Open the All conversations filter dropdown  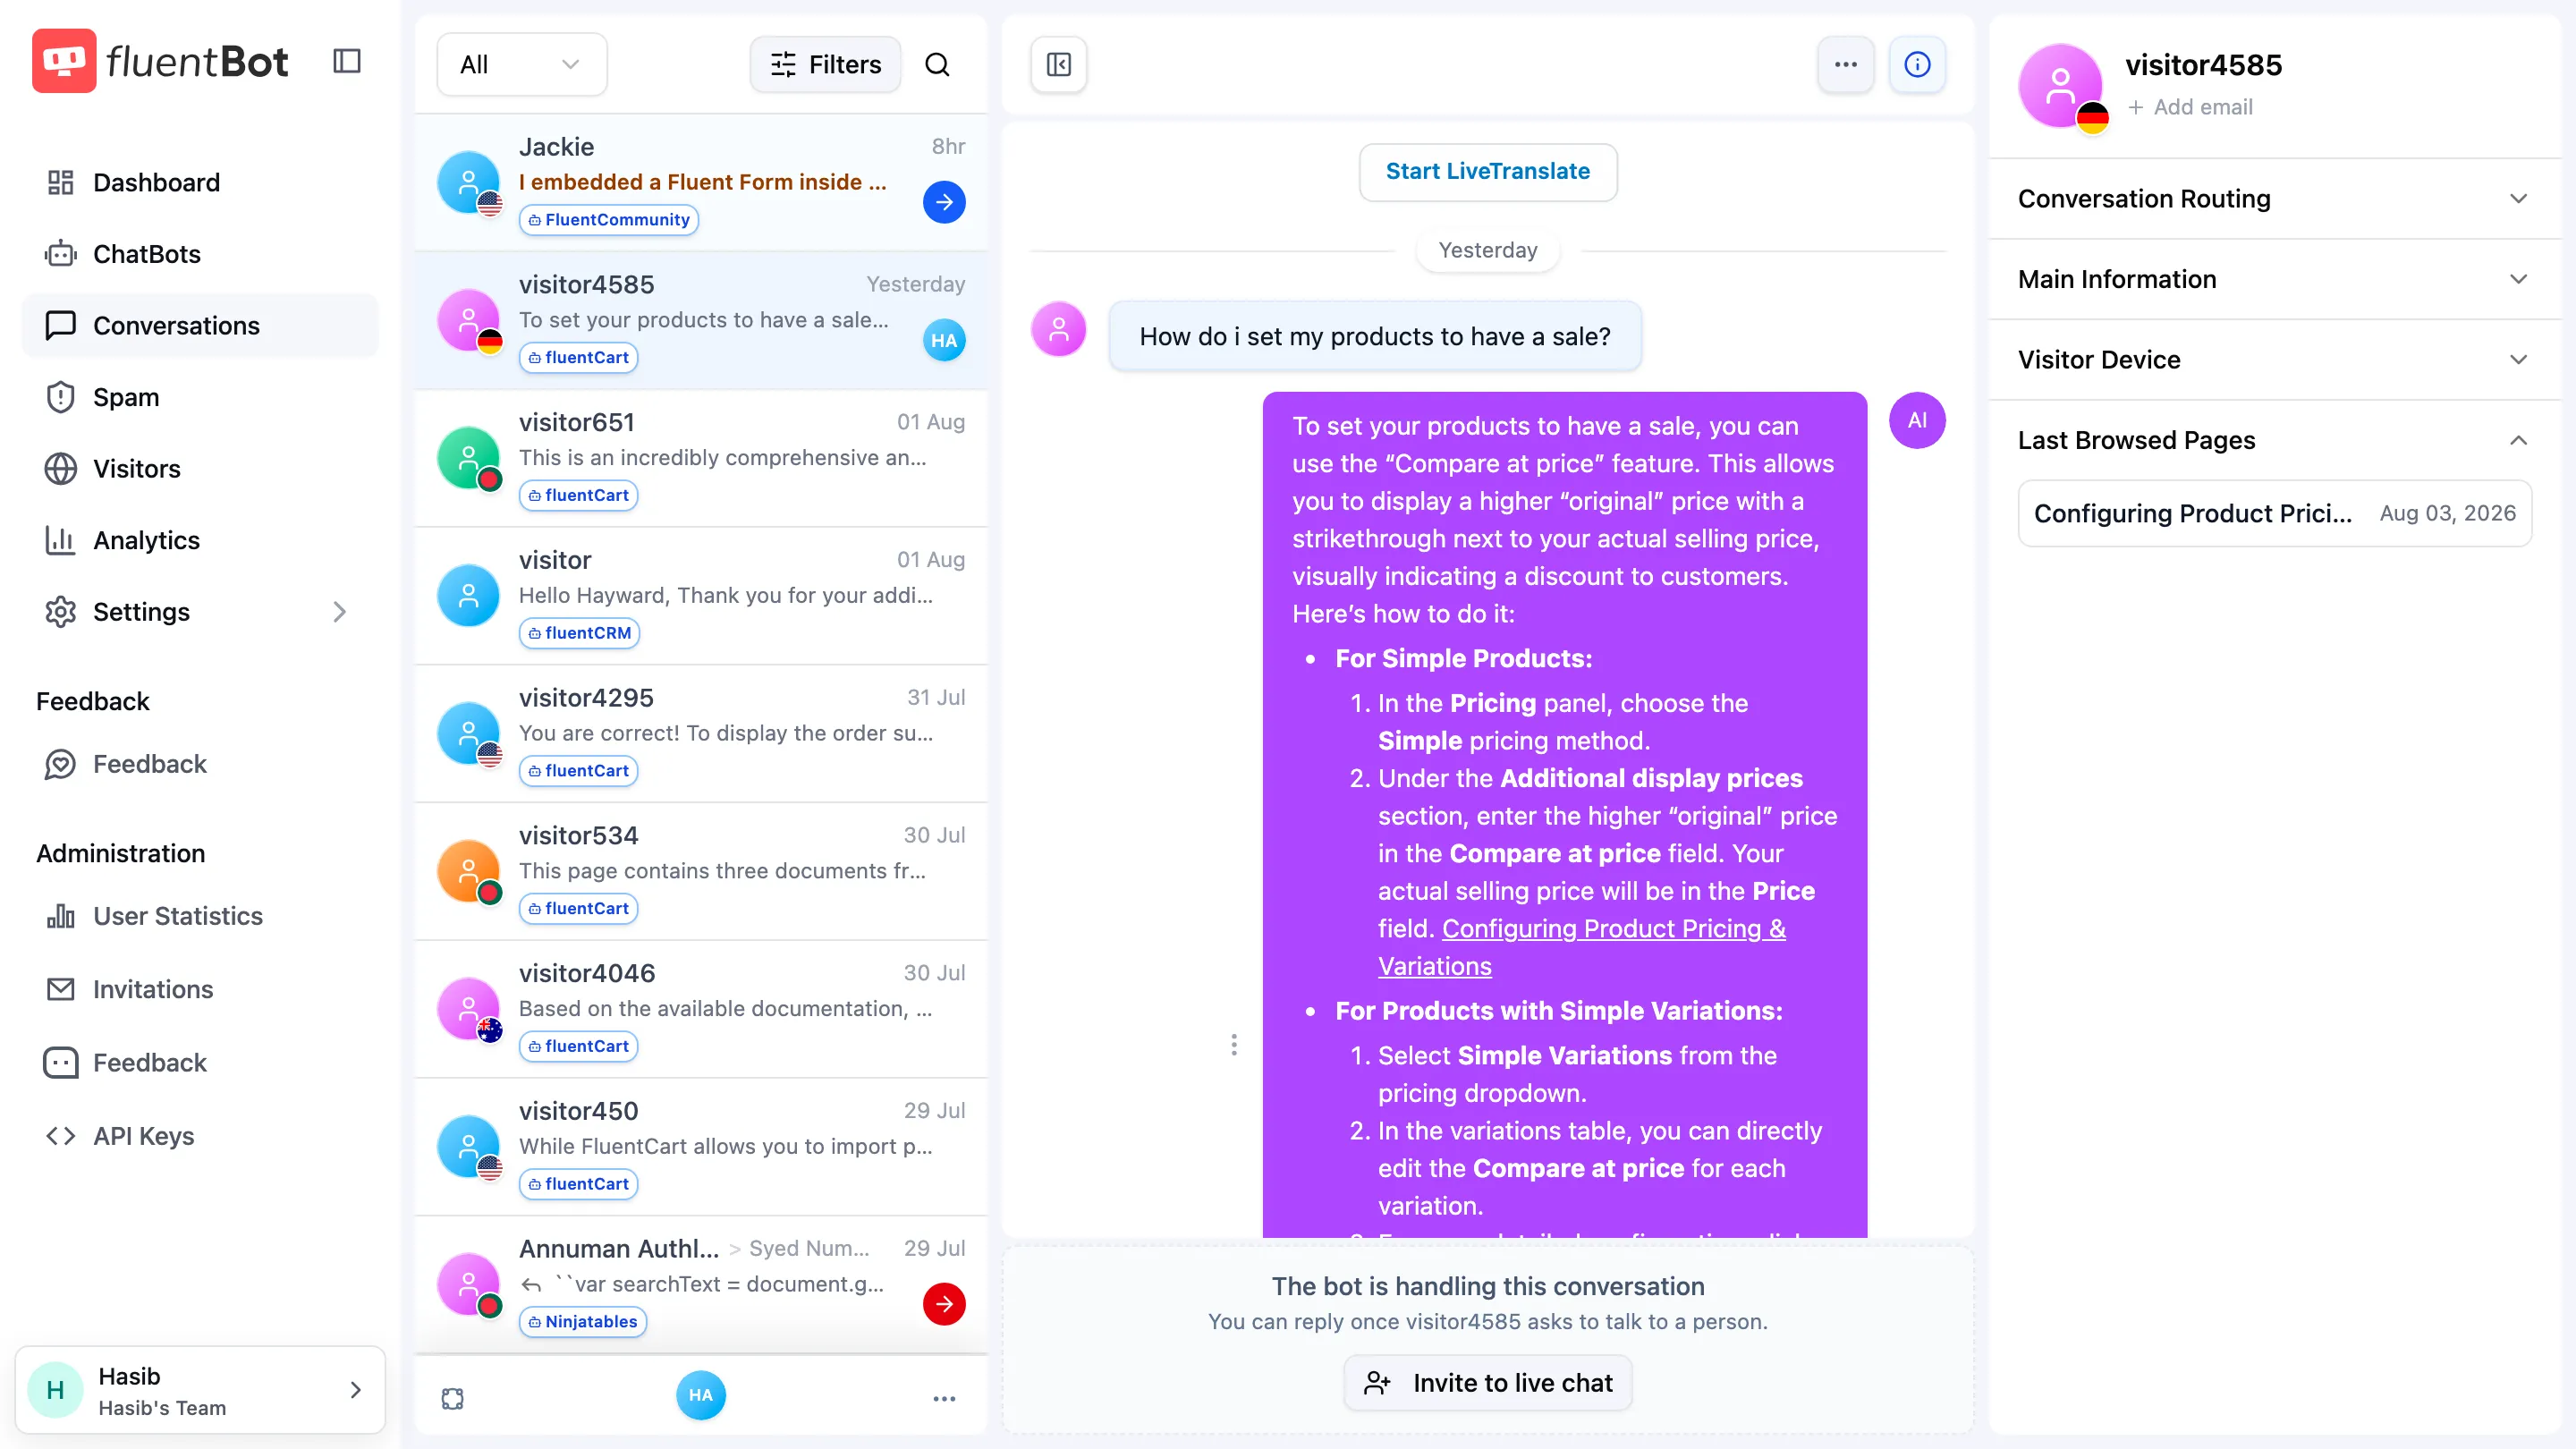coord(522,65)
